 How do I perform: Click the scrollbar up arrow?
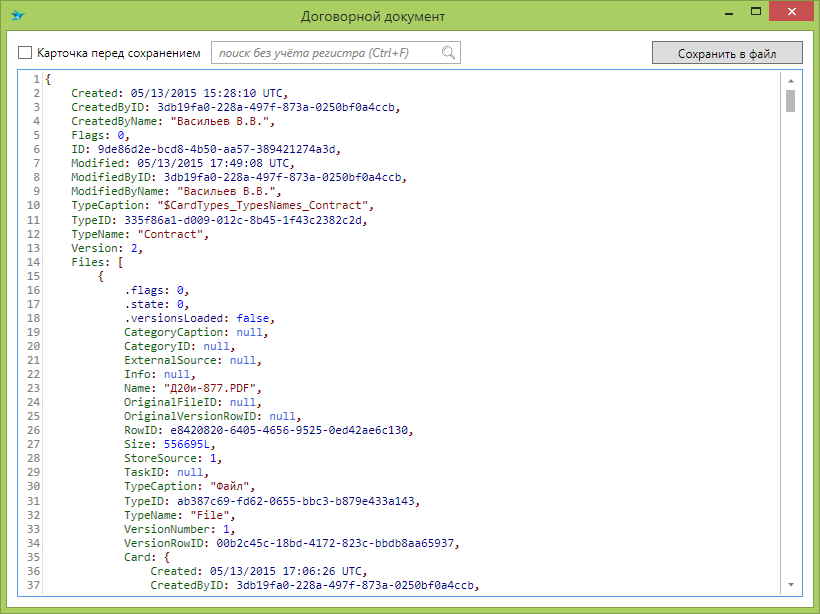pyautogui.click(x=790, y=80)
